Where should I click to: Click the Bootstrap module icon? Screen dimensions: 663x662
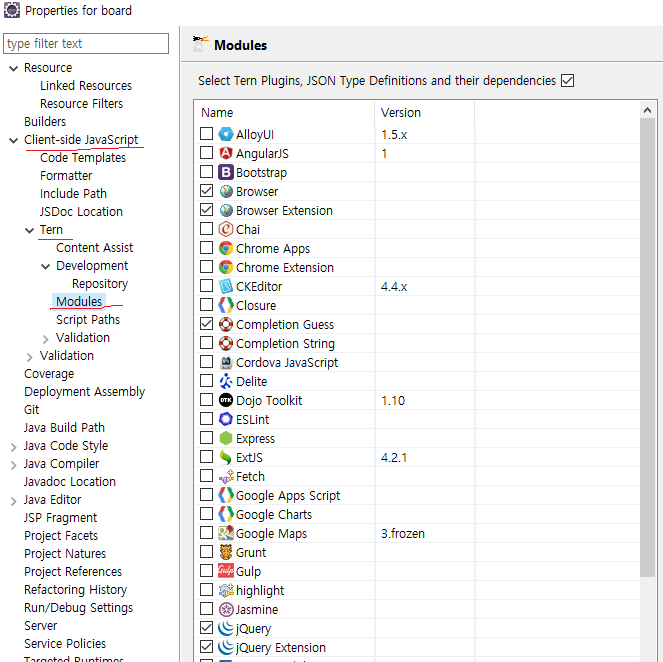[226, 172]
